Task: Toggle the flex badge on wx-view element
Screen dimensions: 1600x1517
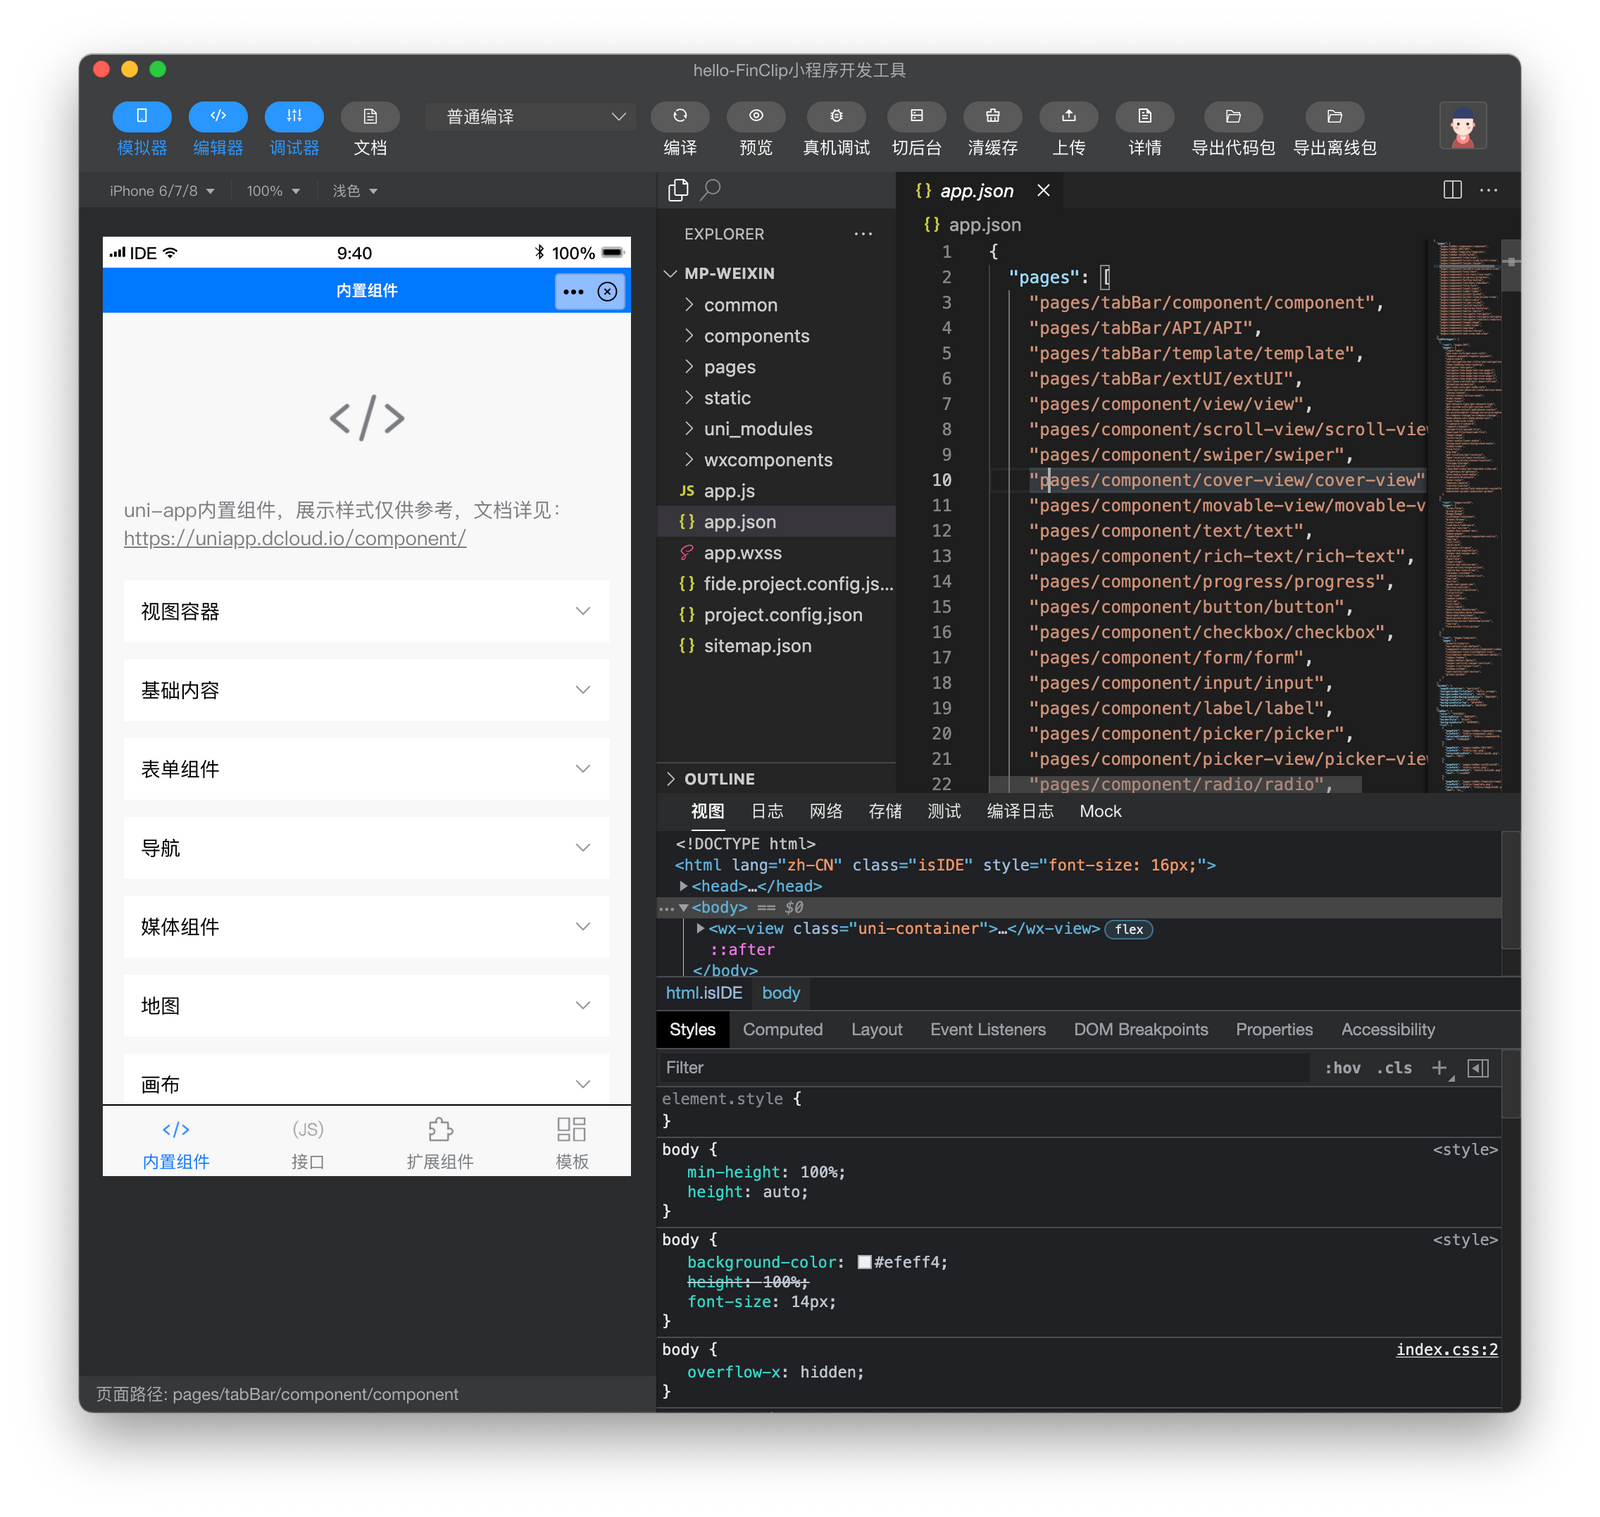Action: [1128, 929]
